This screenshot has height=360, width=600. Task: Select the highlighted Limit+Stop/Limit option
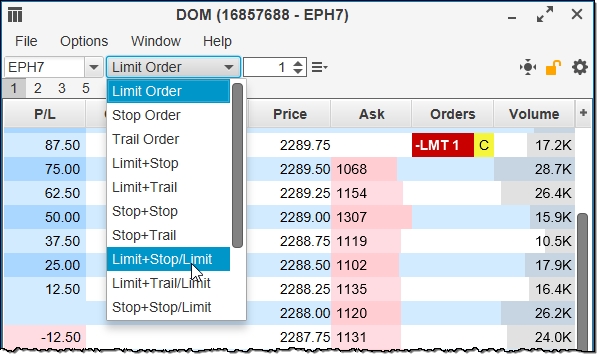(168, 259)
